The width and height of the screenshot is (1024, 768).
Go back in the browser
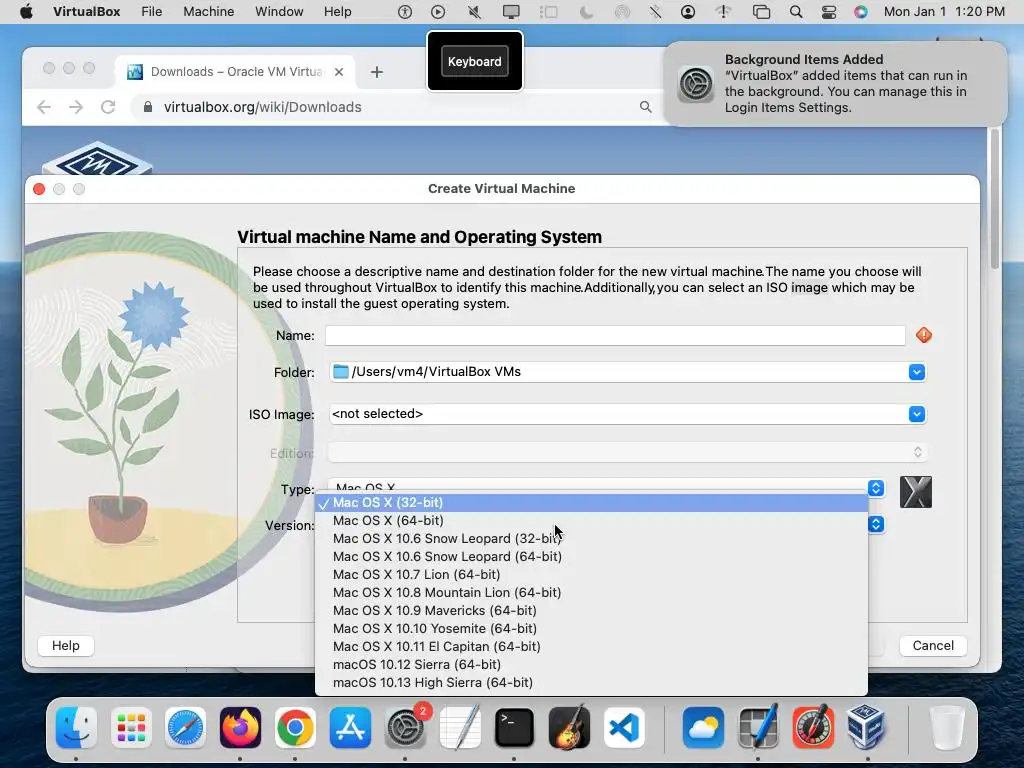pyautogui.click(x=44, y=107)
